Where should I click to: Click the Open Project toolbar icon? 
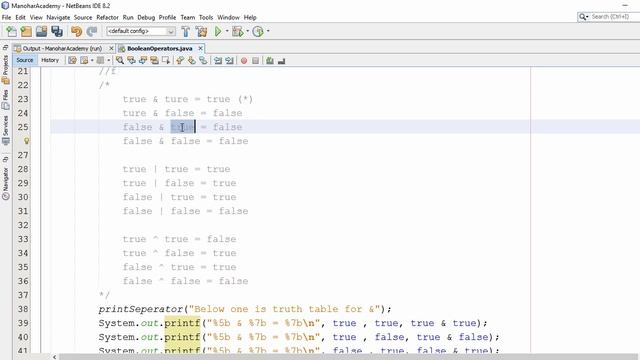(41, 31)
